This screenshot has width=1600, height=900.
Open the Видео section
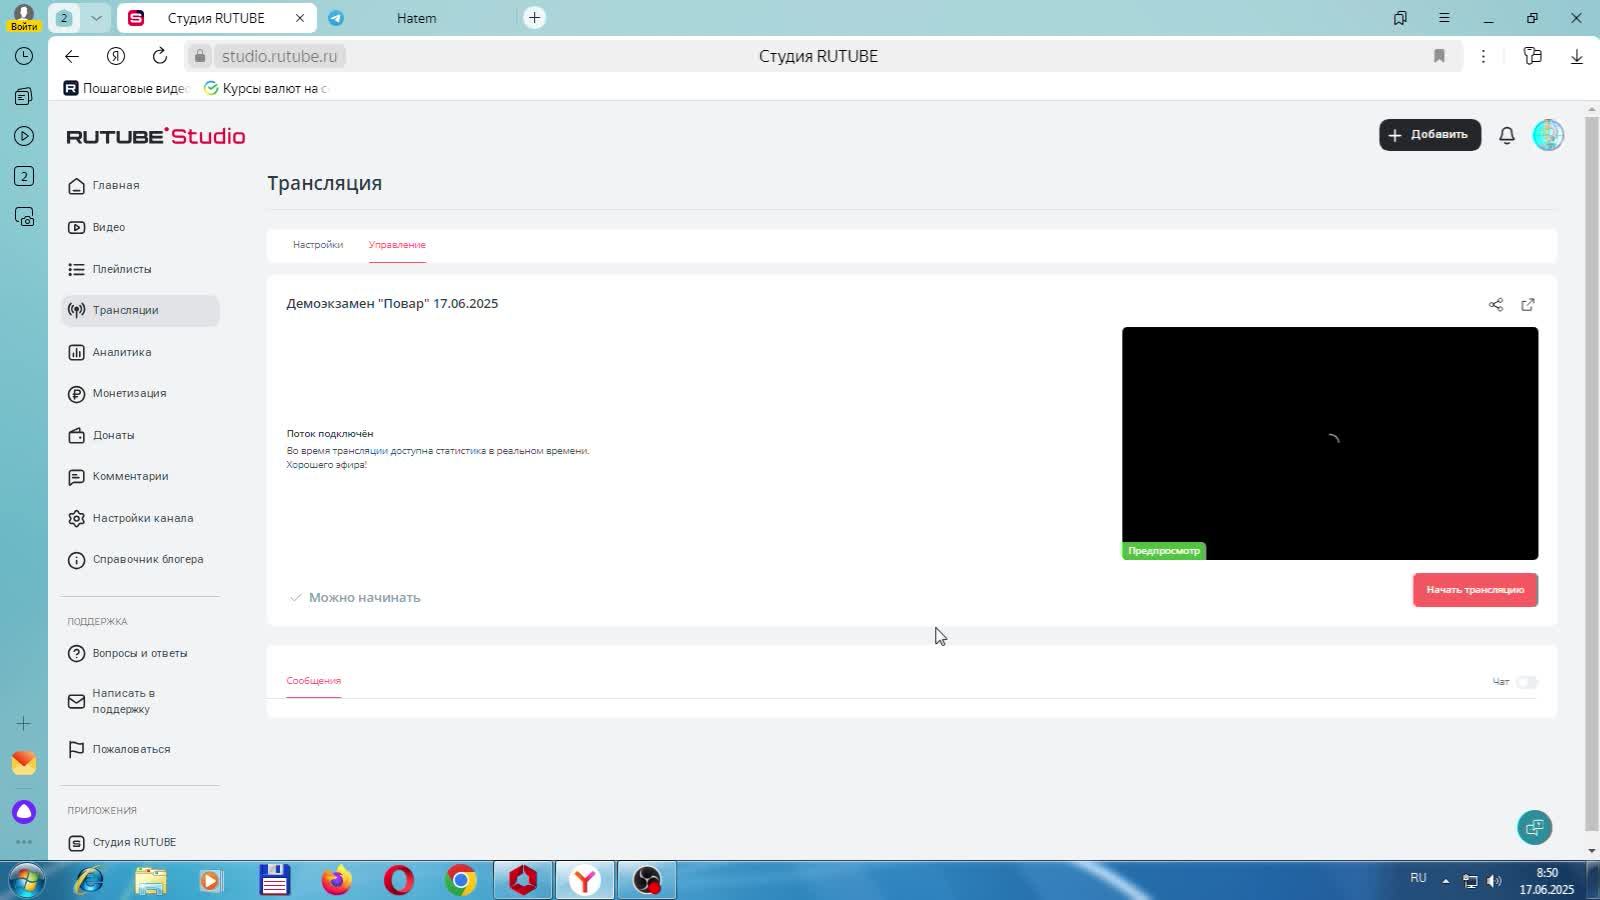(140, 227)
